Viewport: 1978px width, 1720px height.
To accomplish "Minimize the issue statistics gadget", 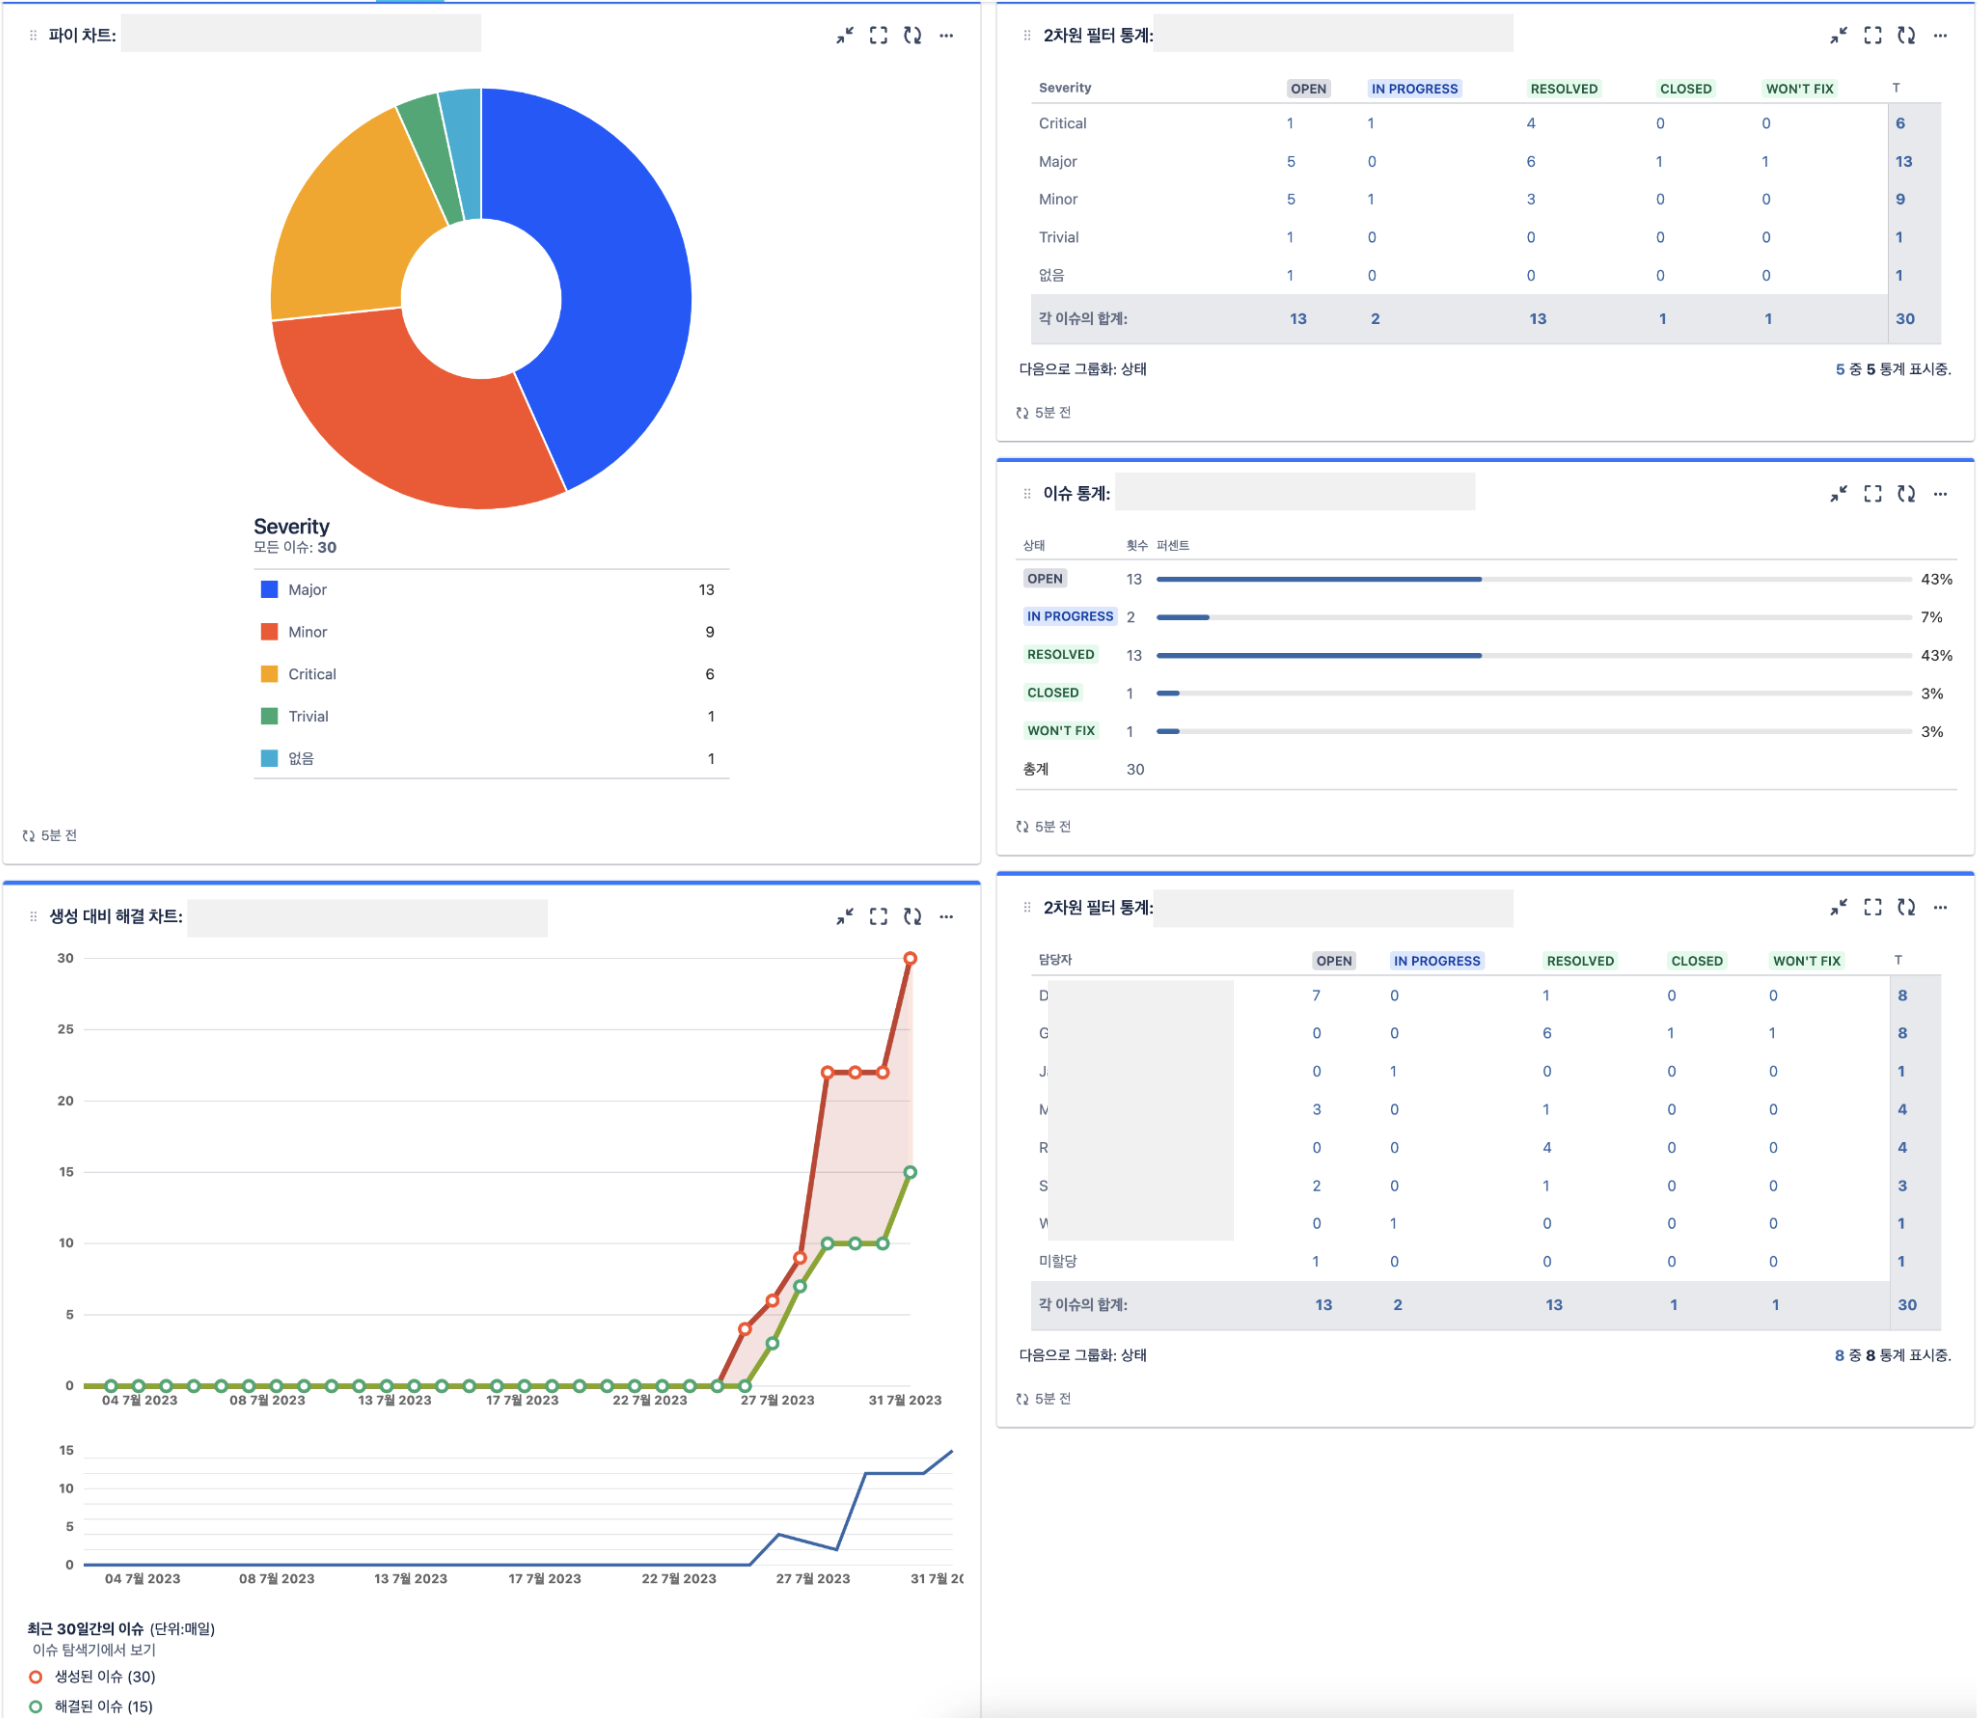I will point(1838,494).
